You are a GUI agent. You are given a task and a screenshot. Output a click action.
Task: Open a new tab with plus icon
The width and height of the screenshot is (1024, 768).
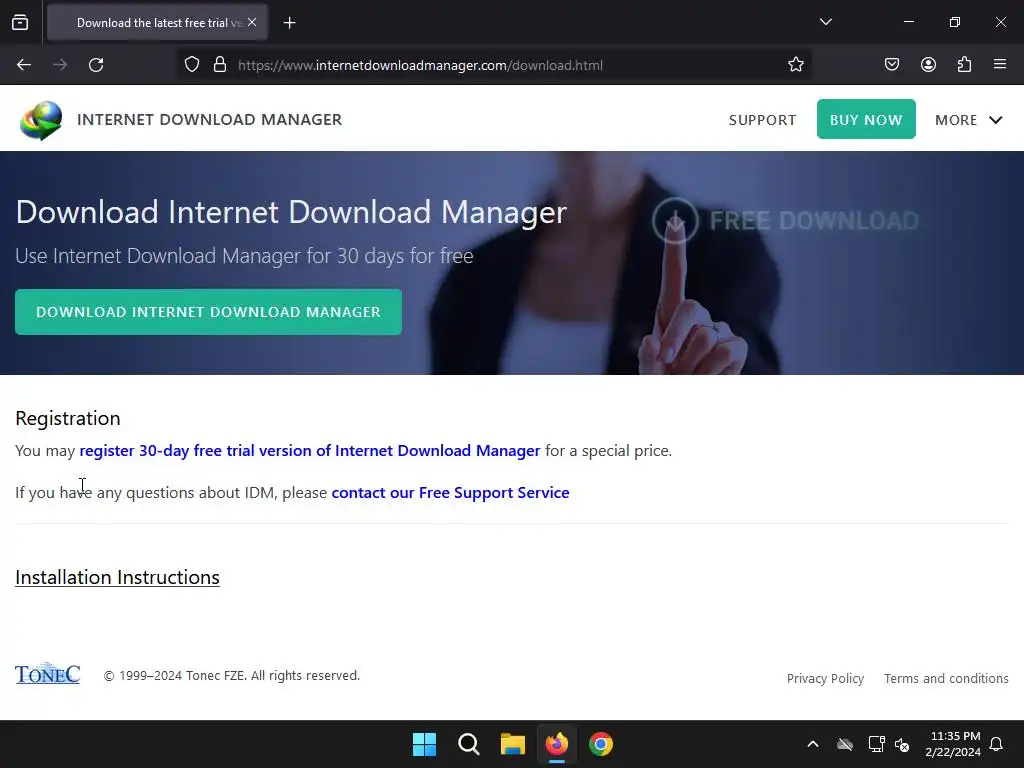289,23
